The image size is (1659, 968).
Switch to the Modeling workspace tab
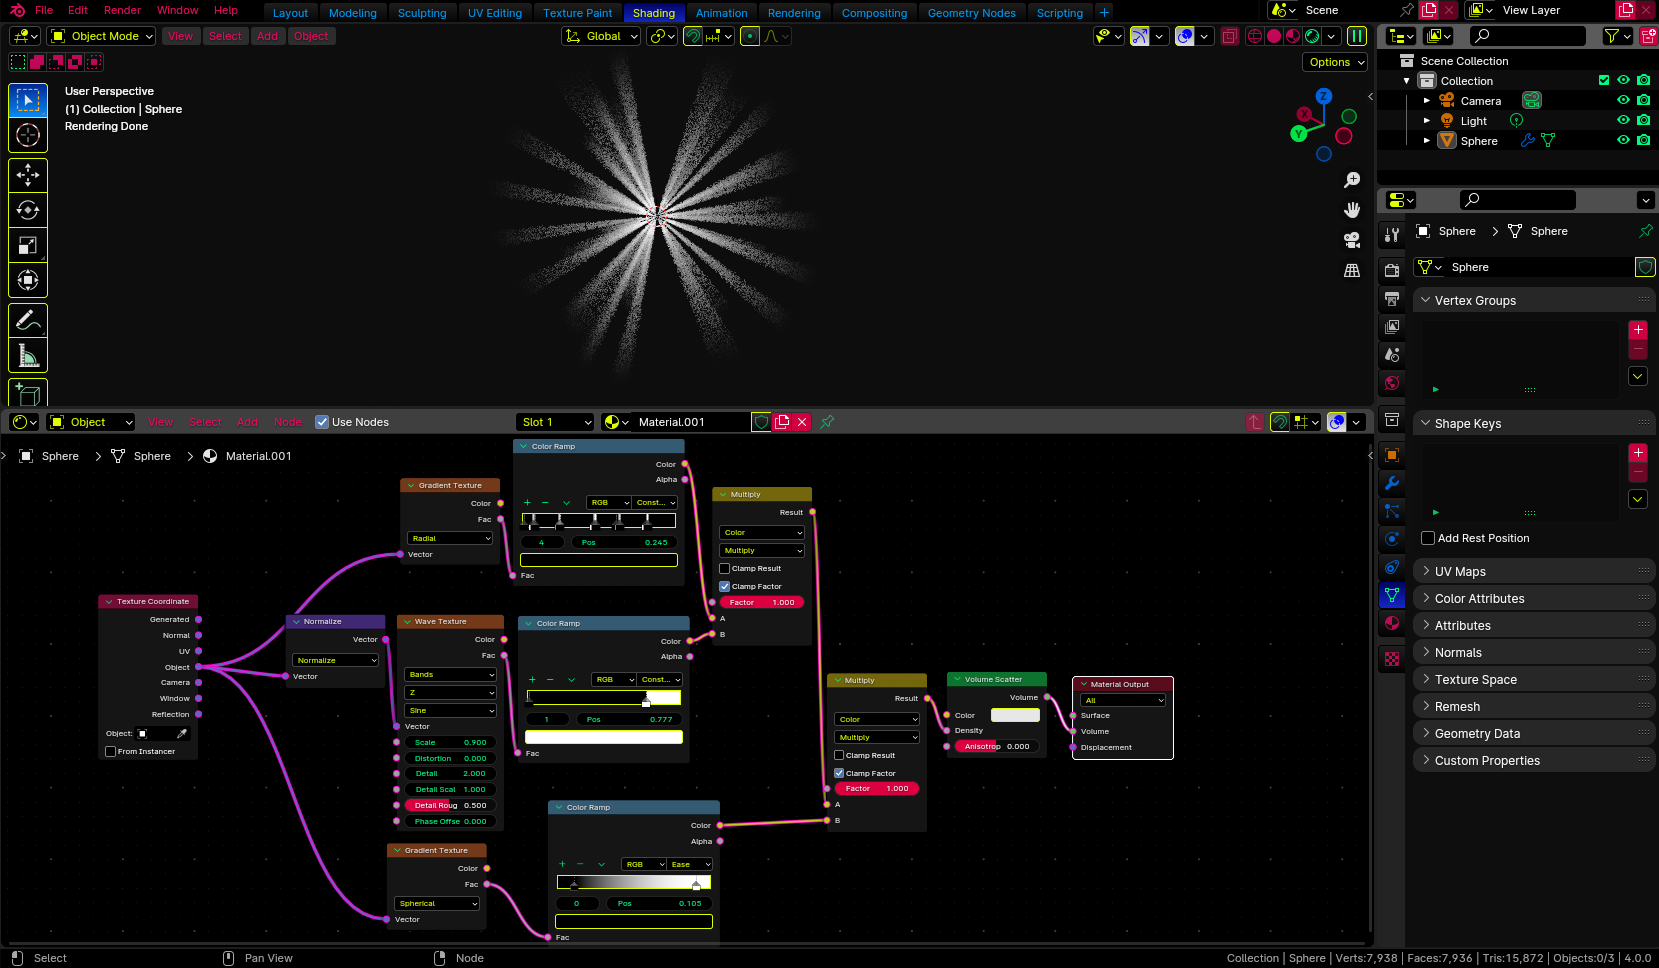click(353, 13)
